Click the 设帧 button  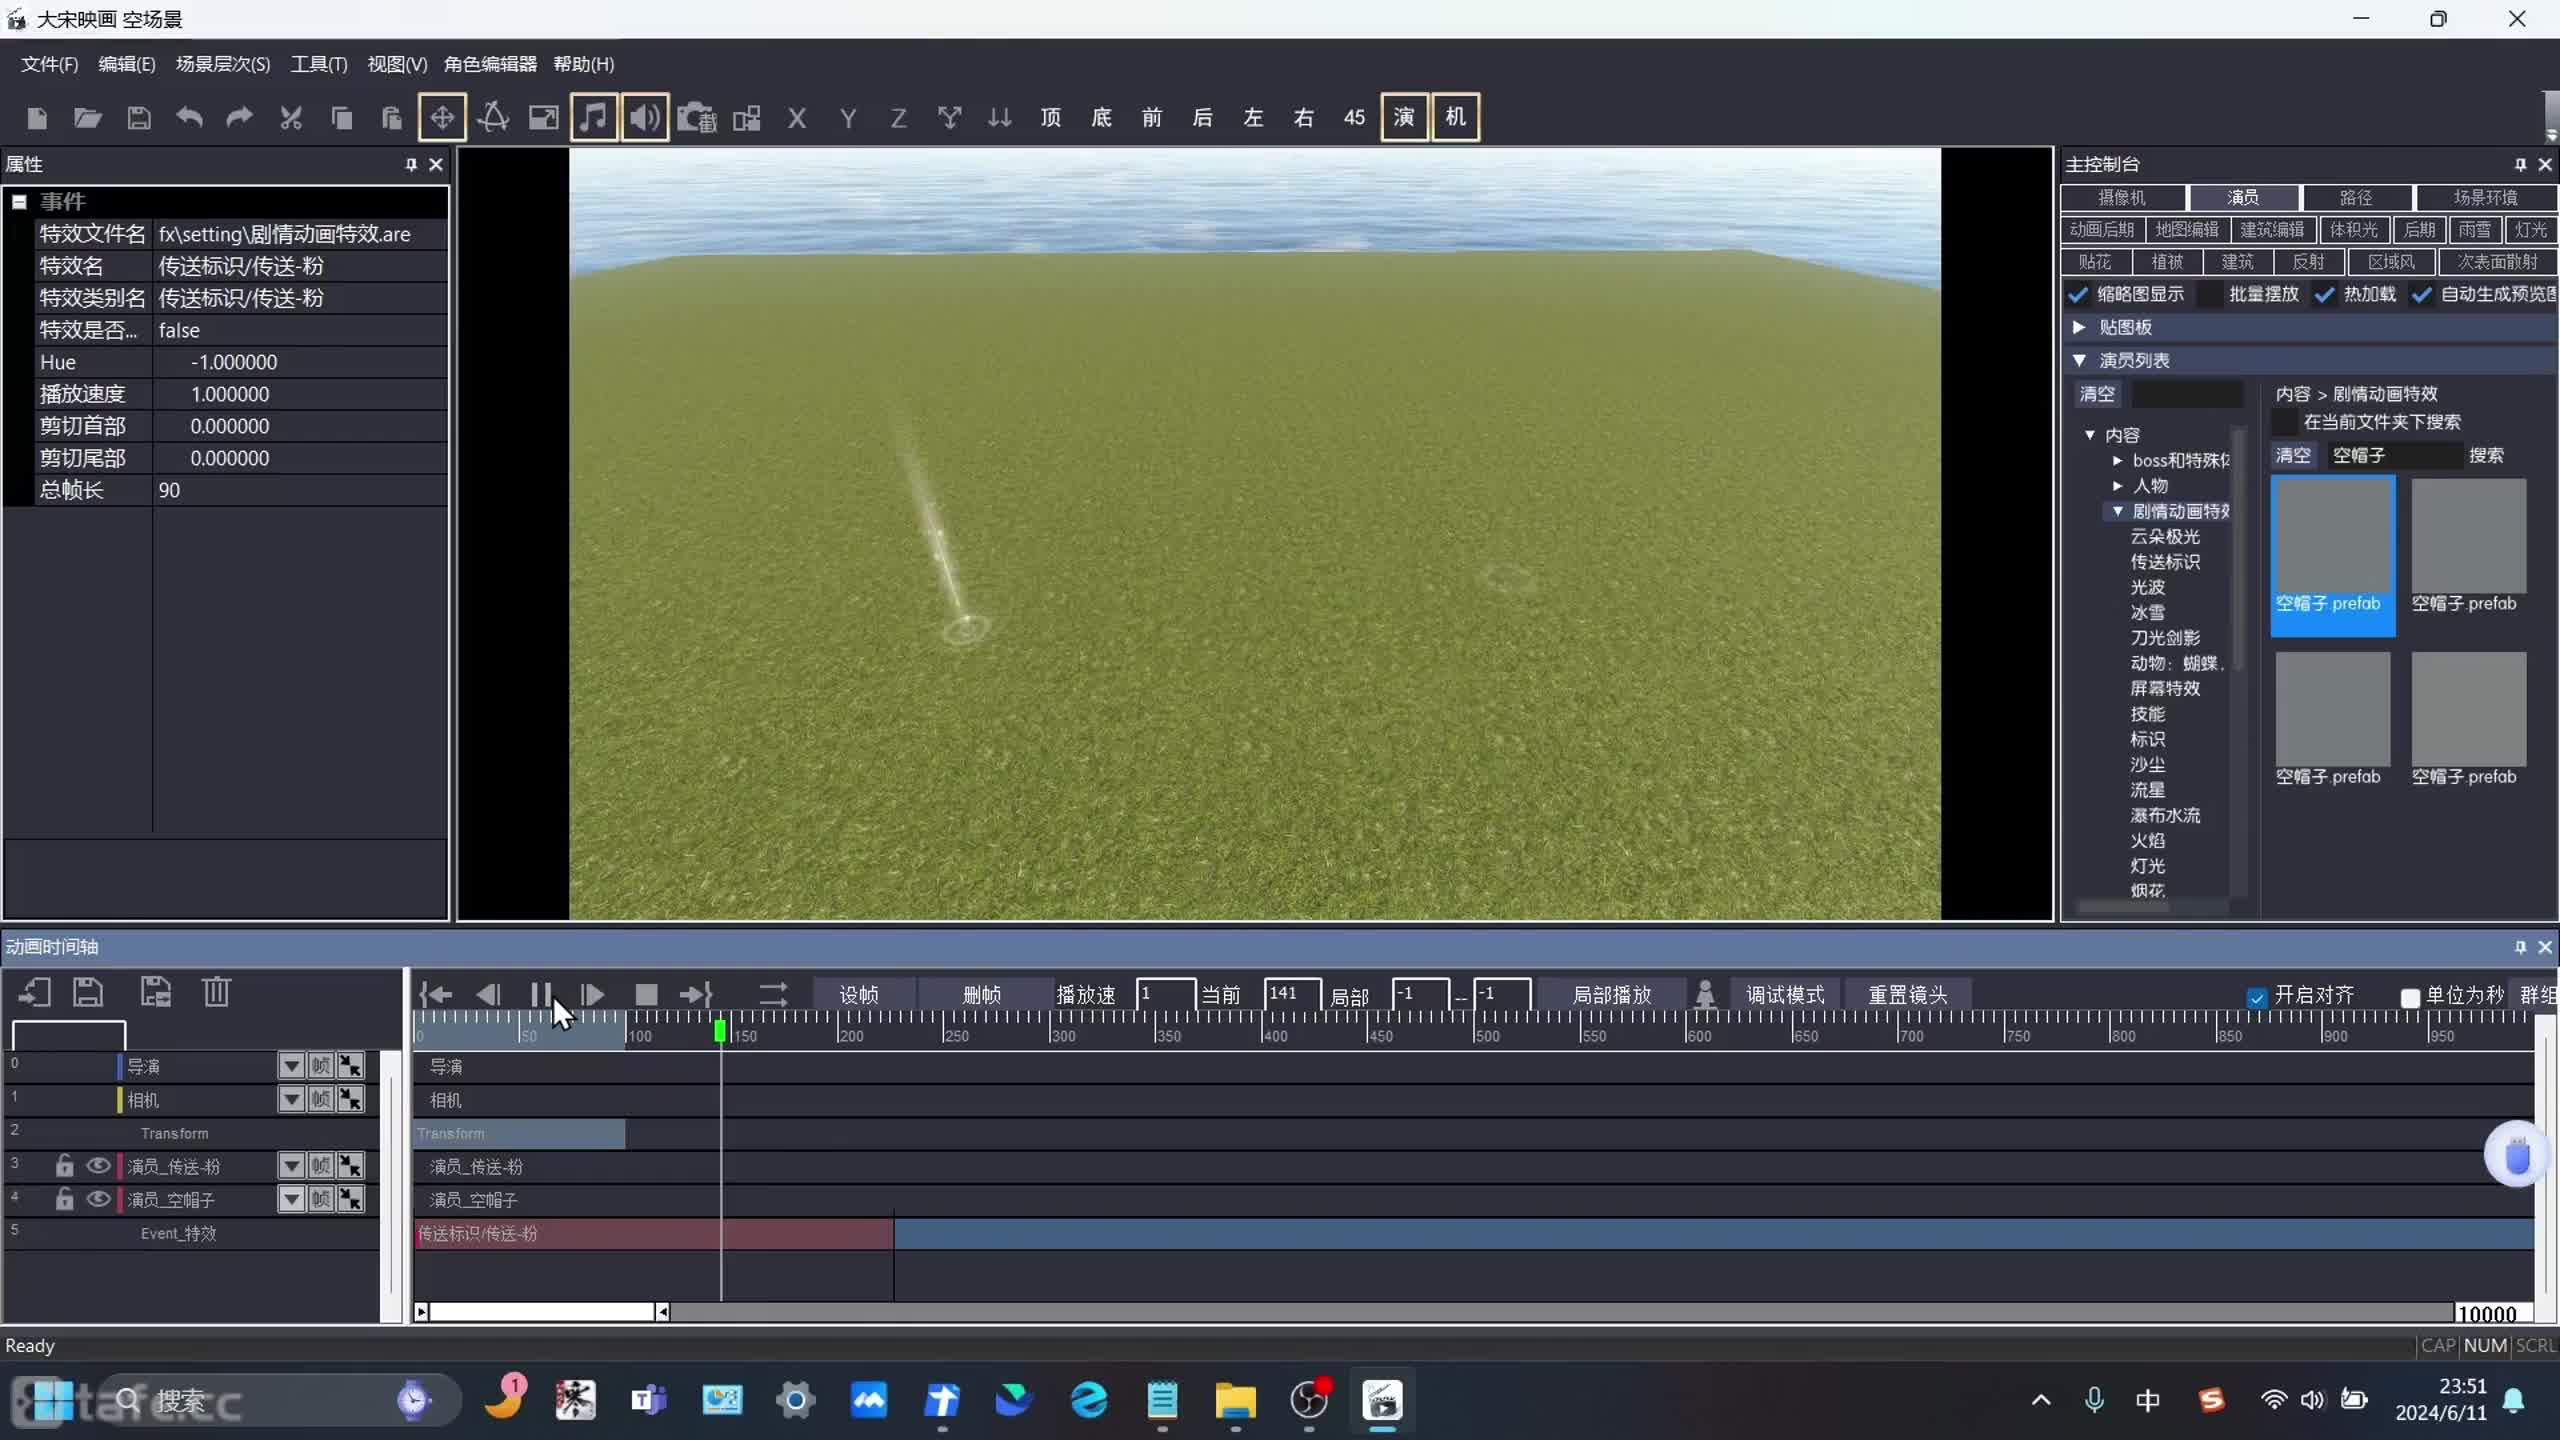pyautogui.click(x=859, y=995)
